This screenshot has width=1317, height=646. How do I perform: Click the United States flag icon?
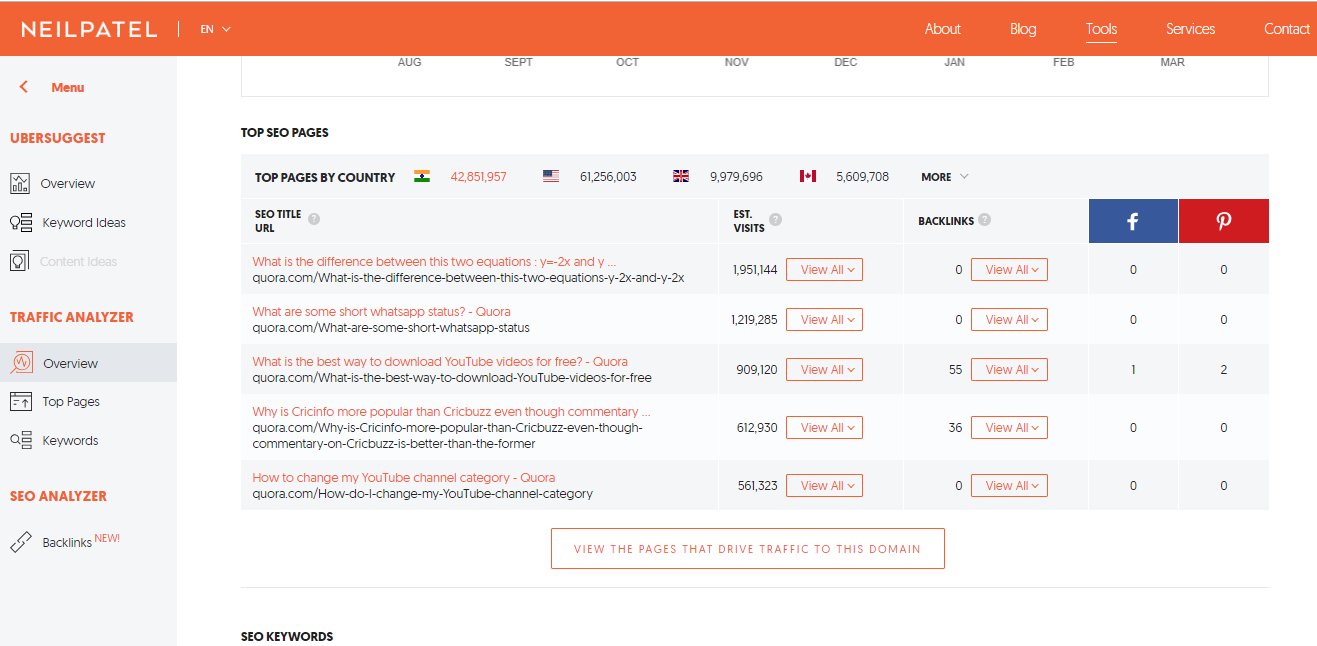pyautogui.click(x=551, y=176)
